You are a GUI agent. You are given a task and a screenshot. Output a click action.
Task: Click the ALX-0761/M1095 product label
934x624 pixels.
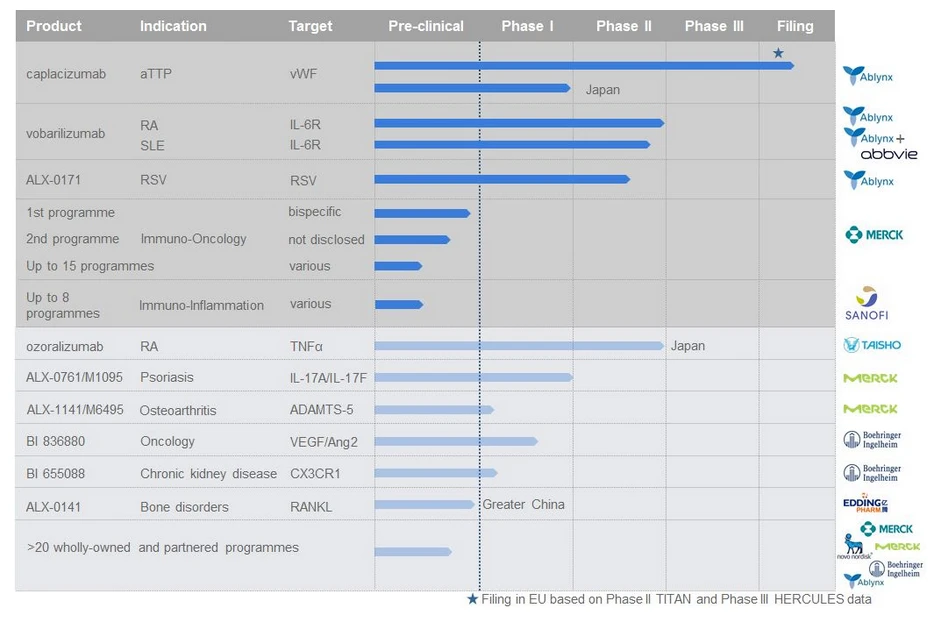(x=73, y=377)
